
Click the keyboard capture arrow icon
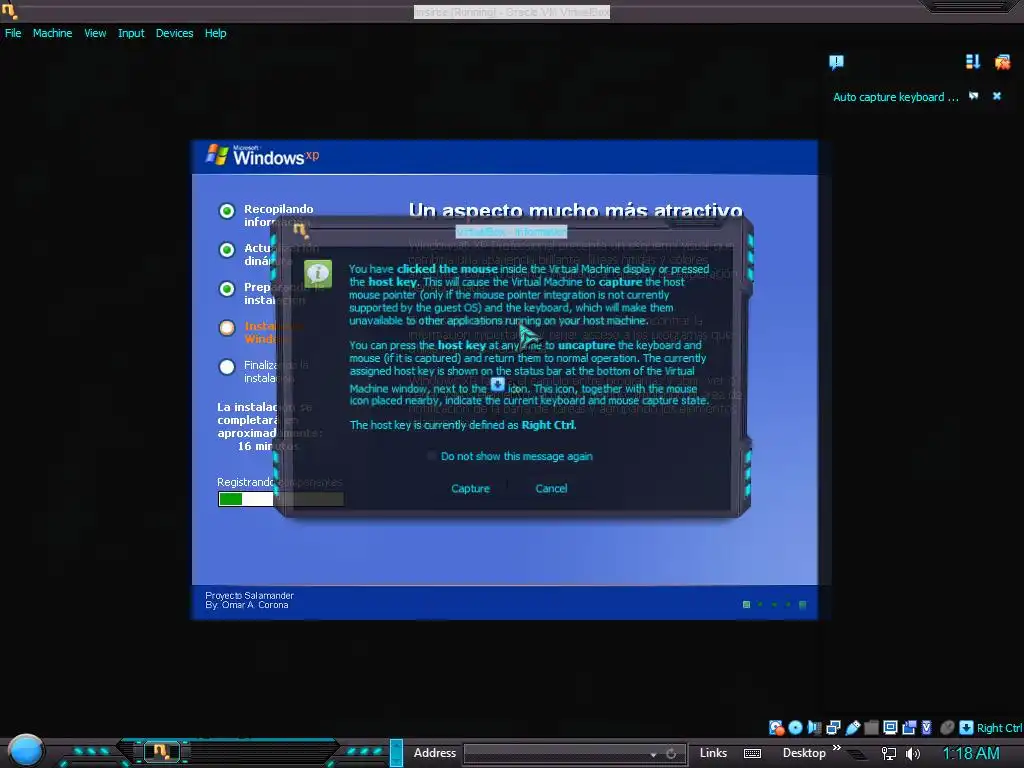[967, 728]
